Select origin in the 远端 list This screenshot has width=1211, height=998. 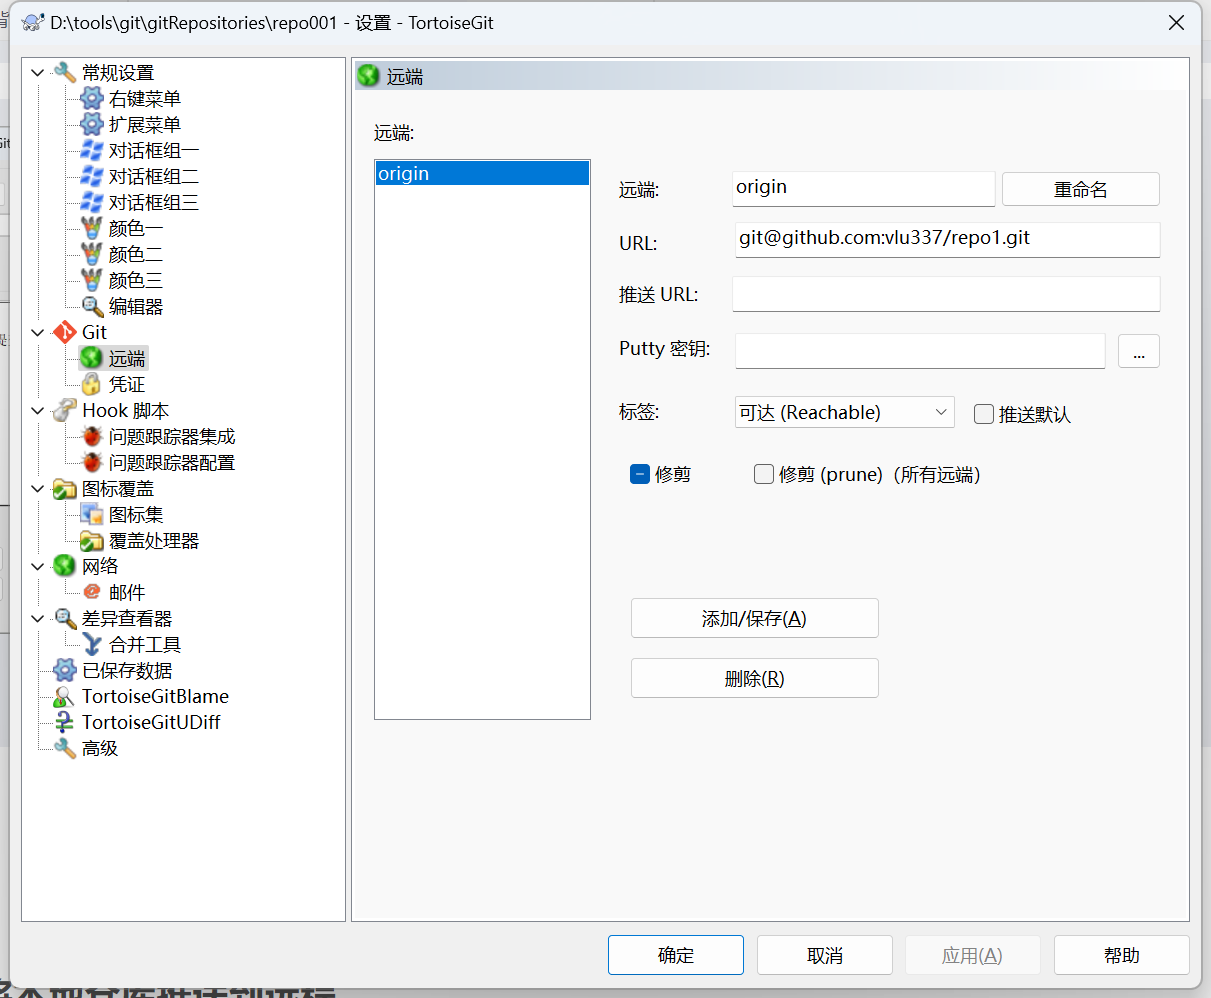click(x=482, y=173)
